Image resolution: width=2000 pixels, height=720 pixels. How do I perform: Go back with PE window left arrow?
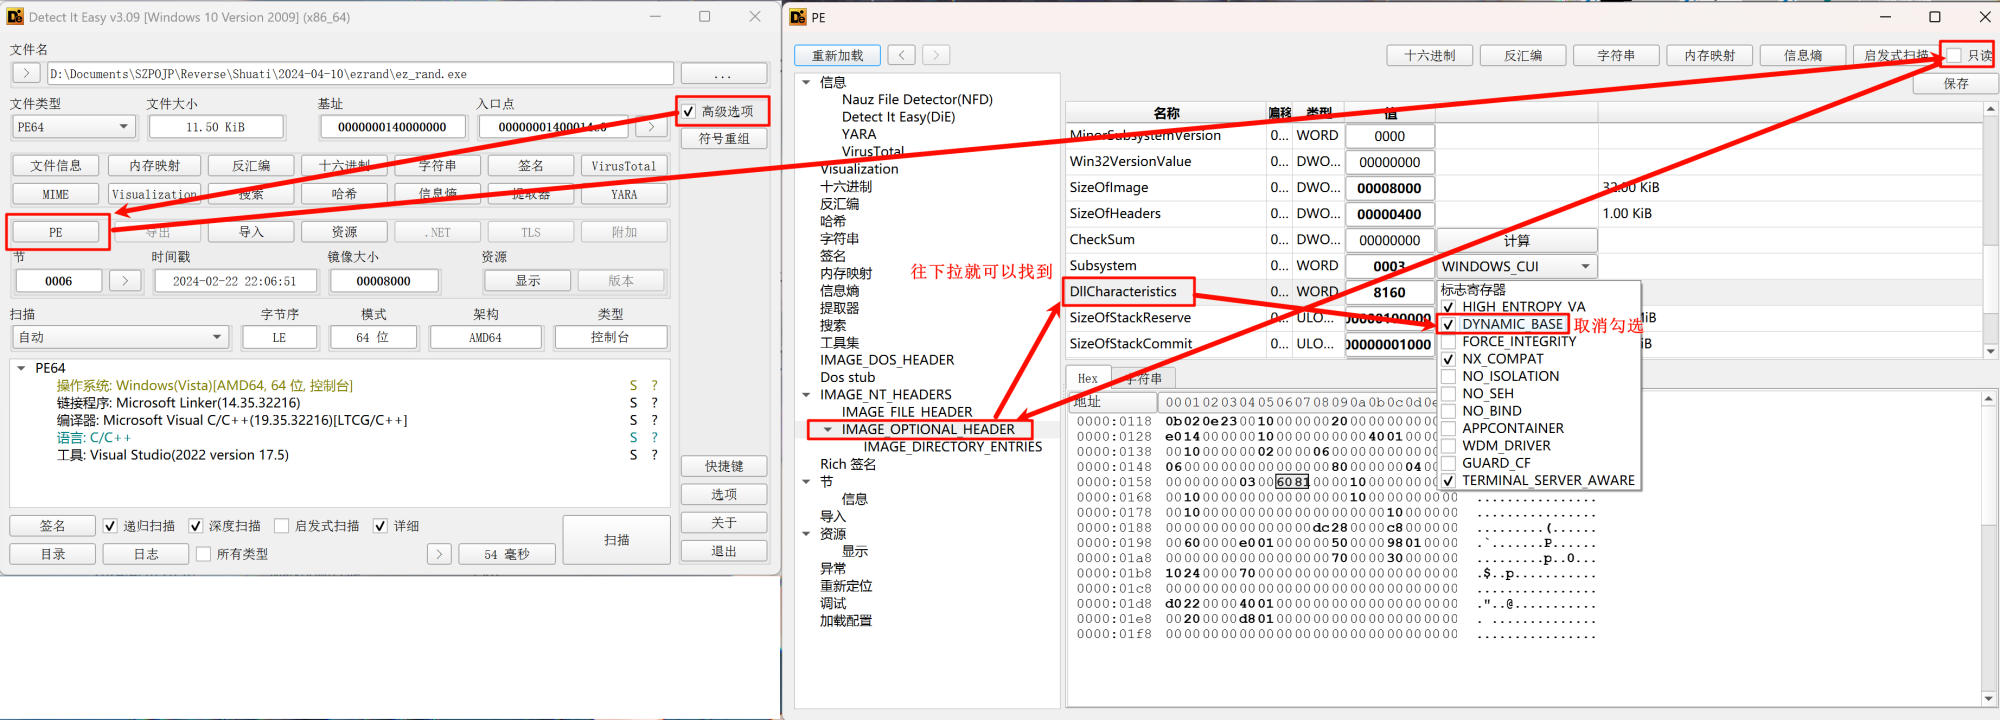902,55
